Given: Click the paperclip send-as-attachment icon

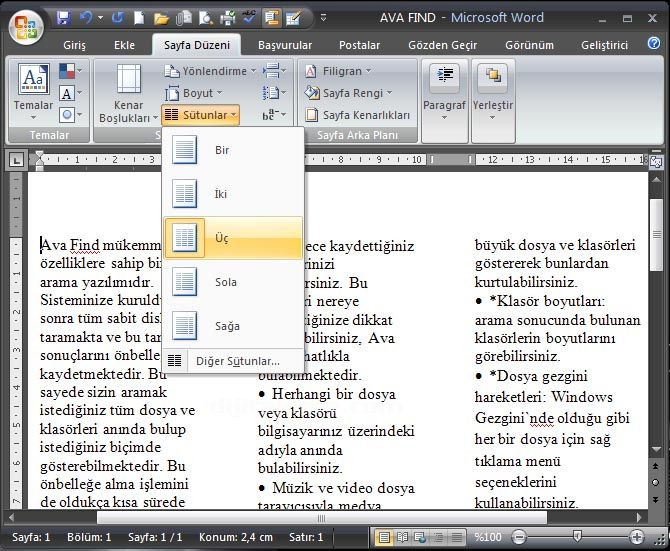Looking at the screenshot, I should pos(184,18).
